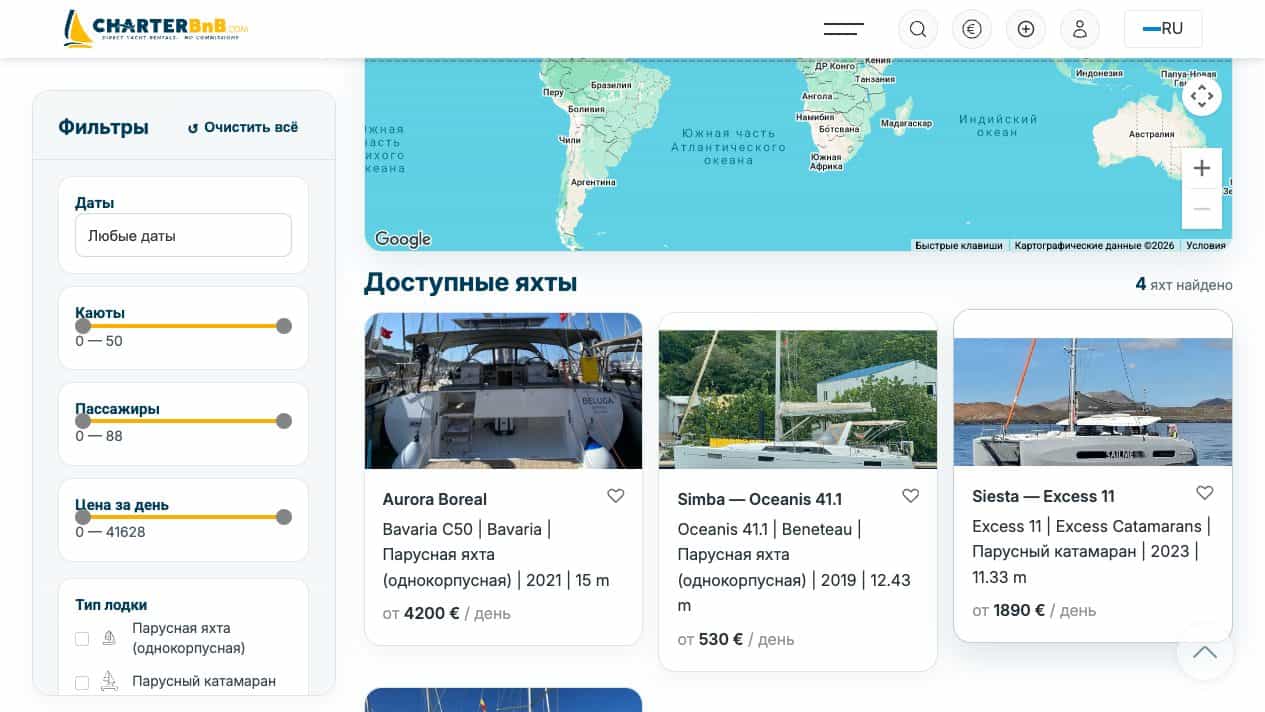Click the map camera pan control
The height and width of the screenshot is (712, 1265).
click(1202, 96)
